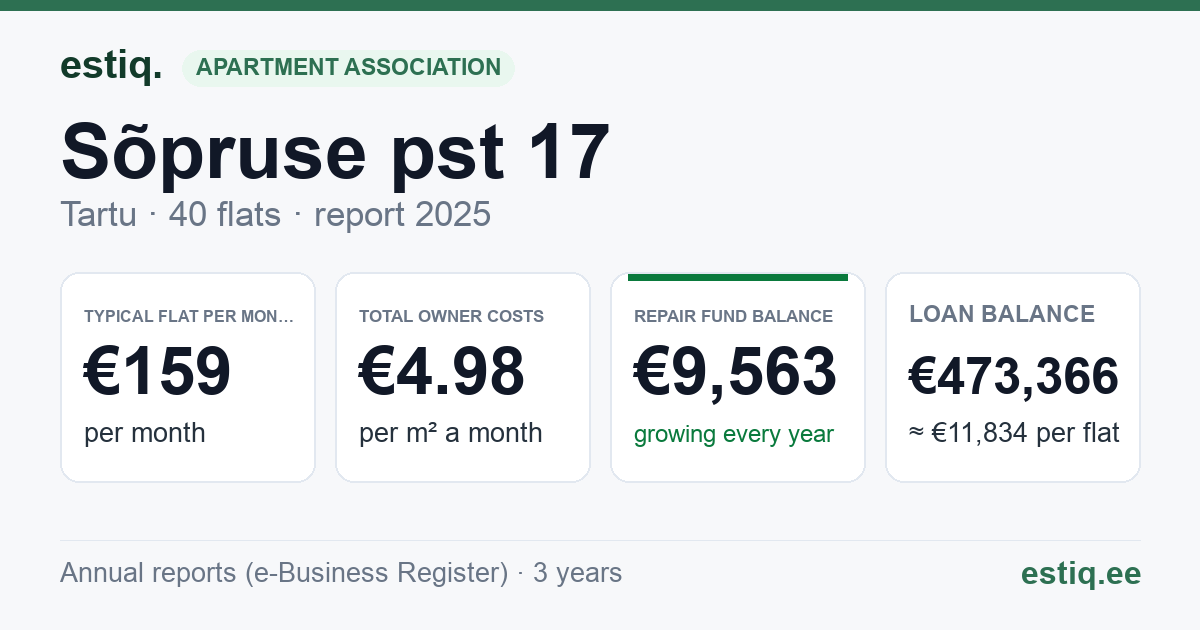Click the 'per m² a month' caption
The width and height of the screenshot is (1200, 630).
[450, 433]
